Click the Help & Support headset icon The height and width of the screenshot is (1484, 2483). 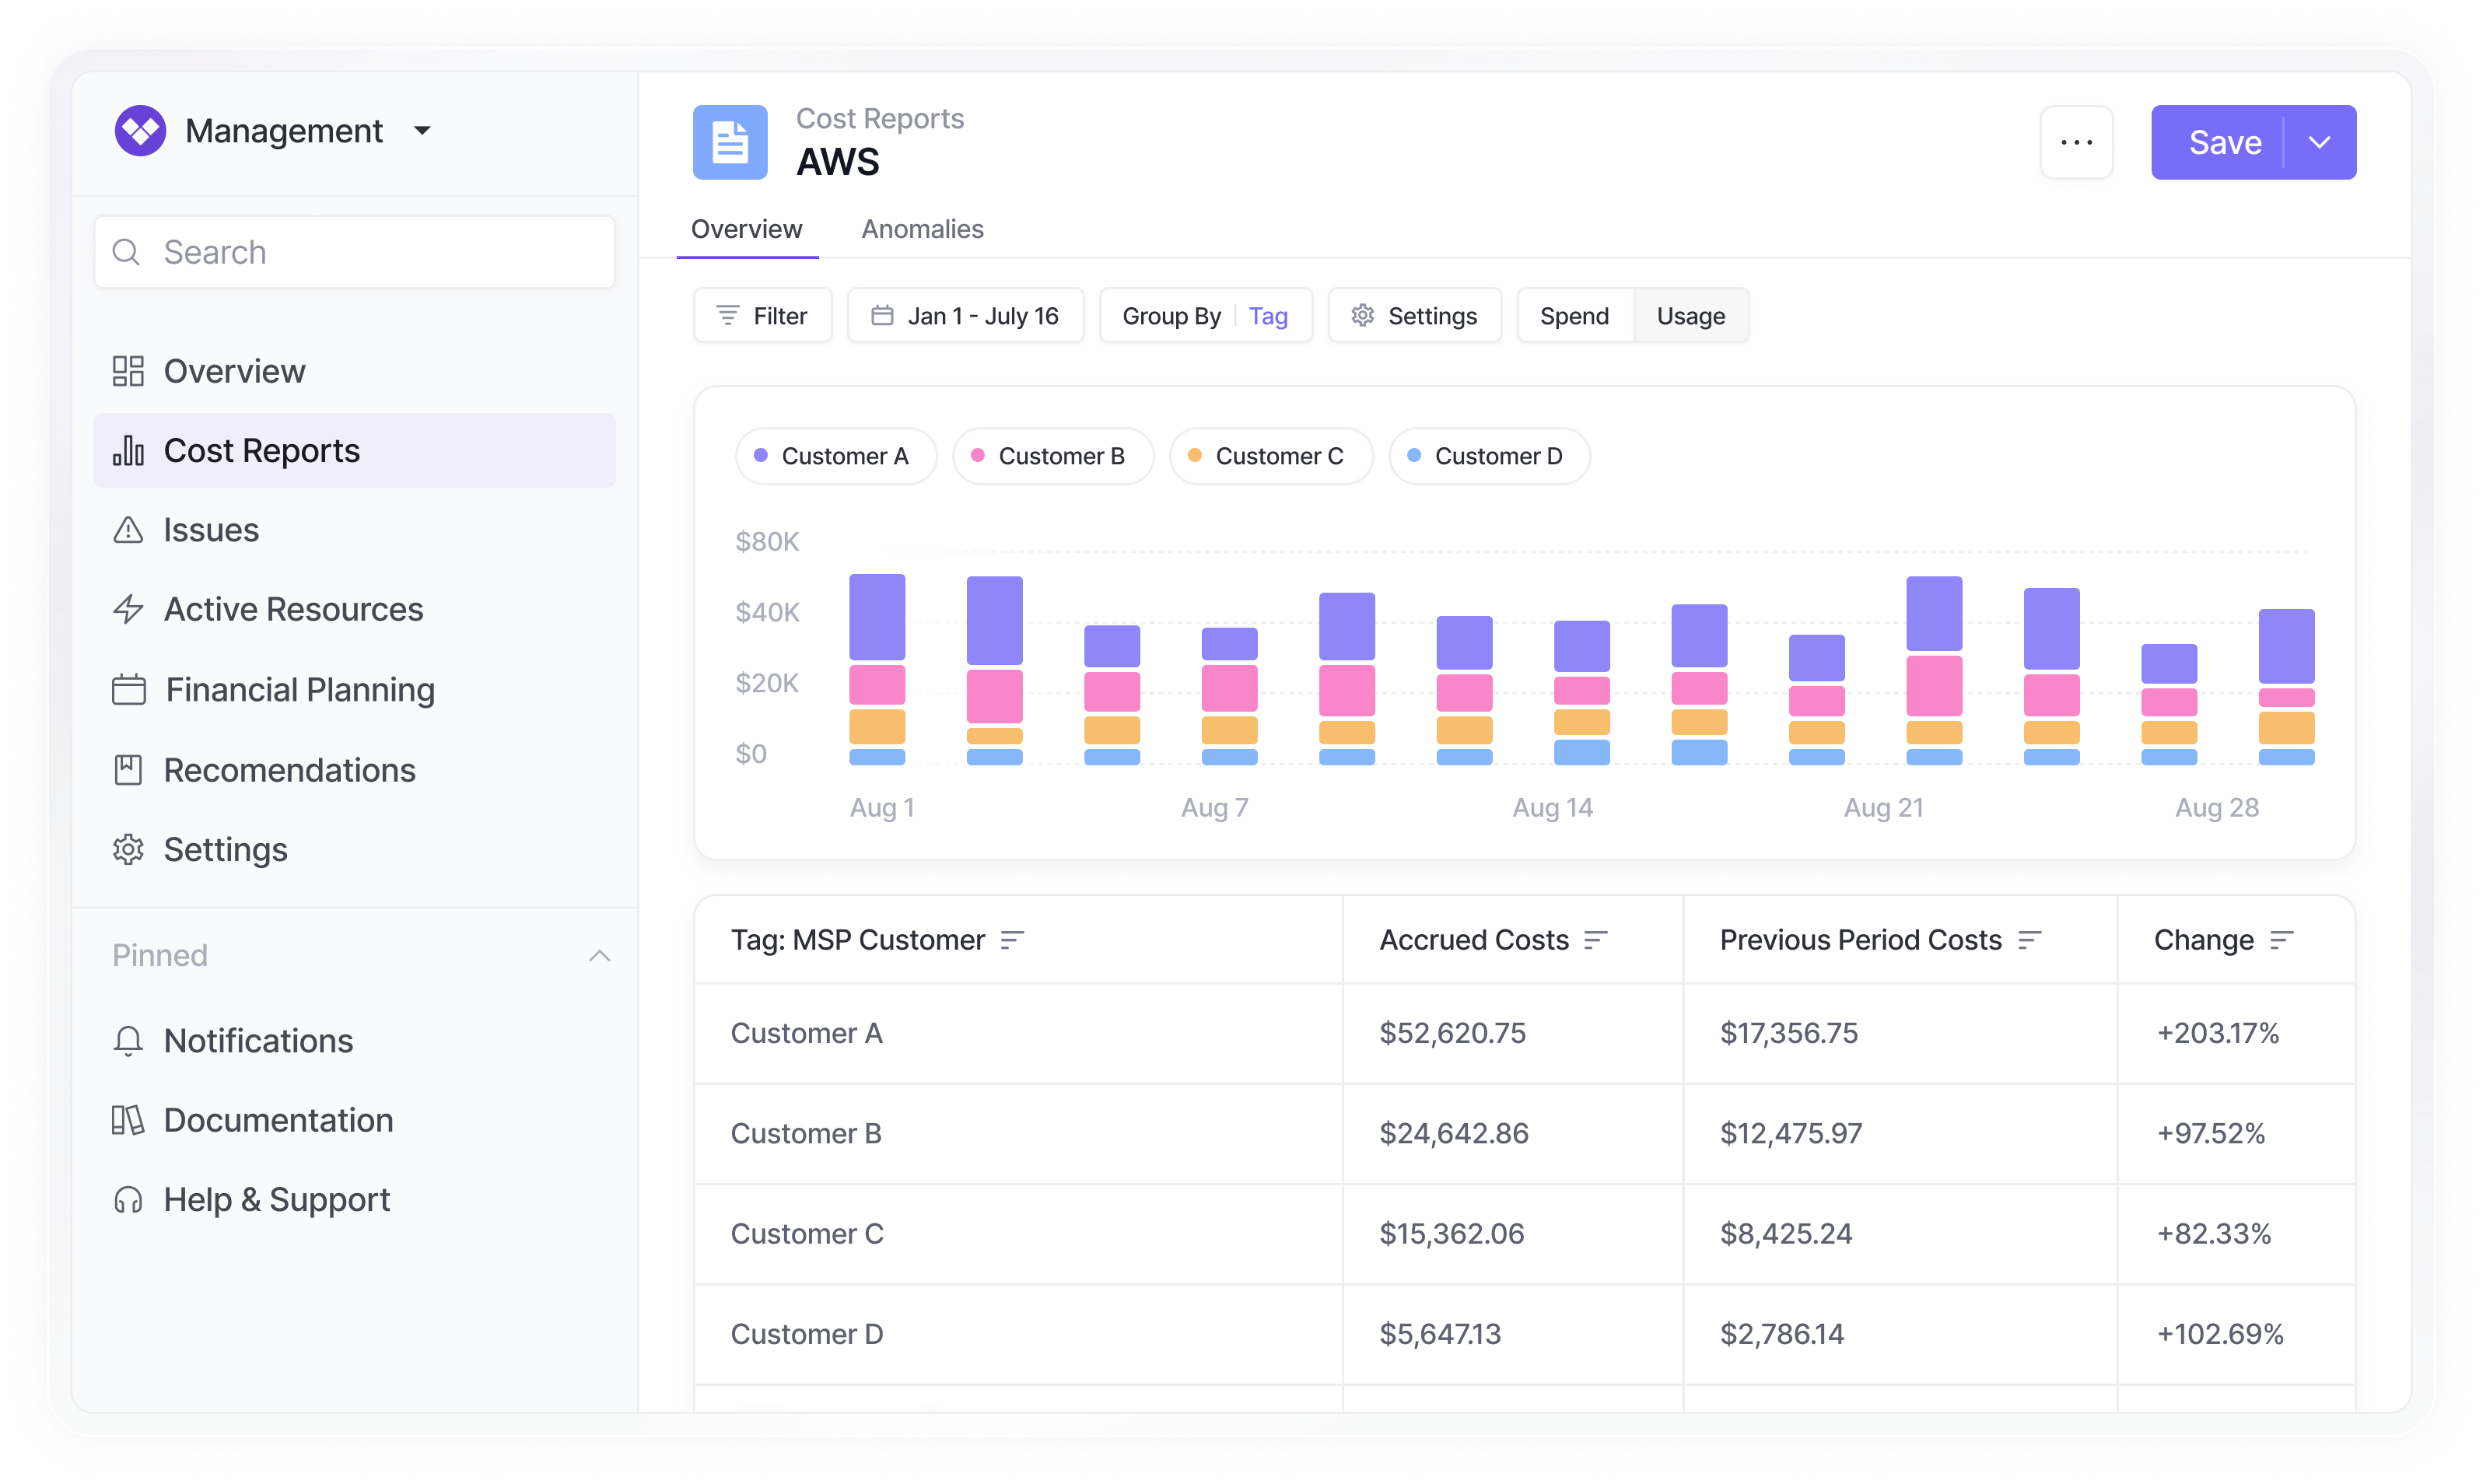click(128, 1200)
